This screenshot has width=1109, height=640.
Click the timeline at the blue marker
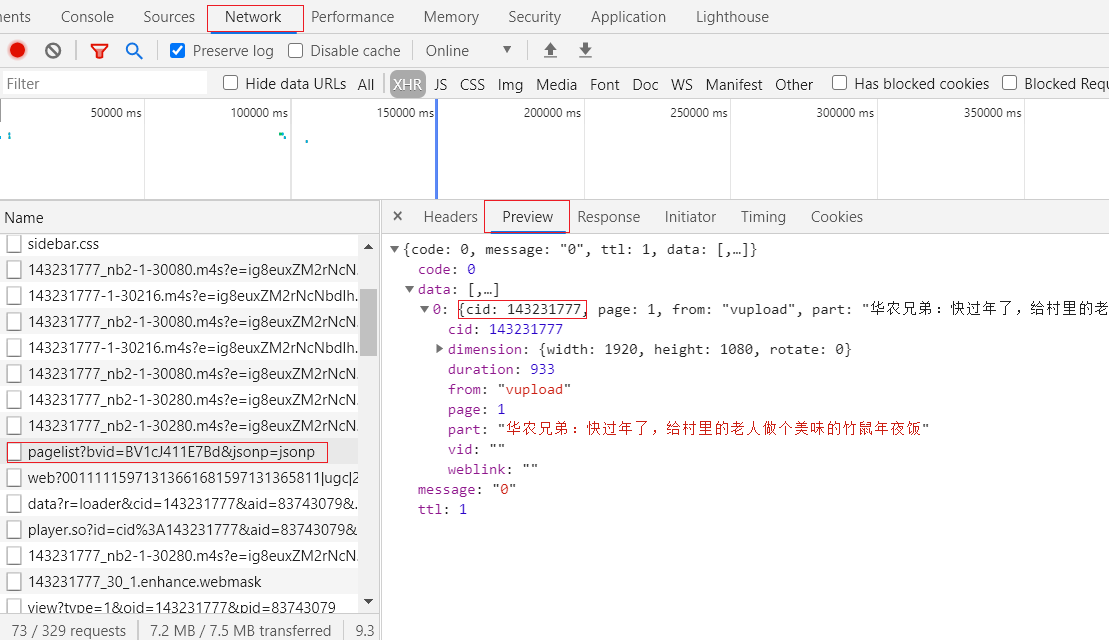(436, 150)
